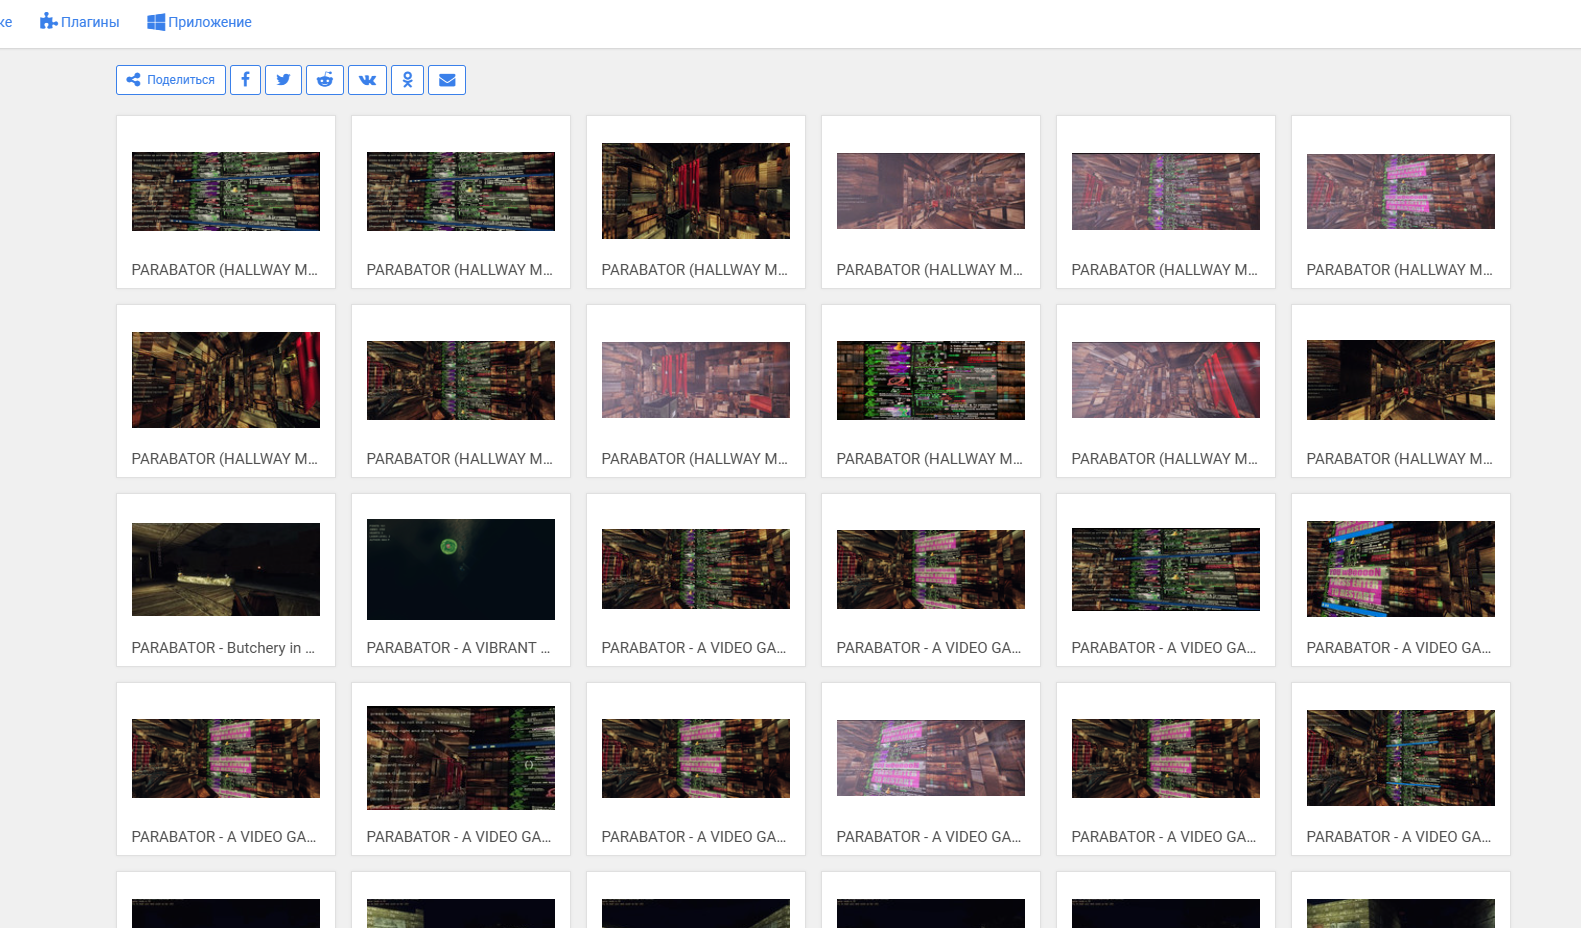
Task: Open the Плагины link with puzzle icon
Action: coord(79,22)
